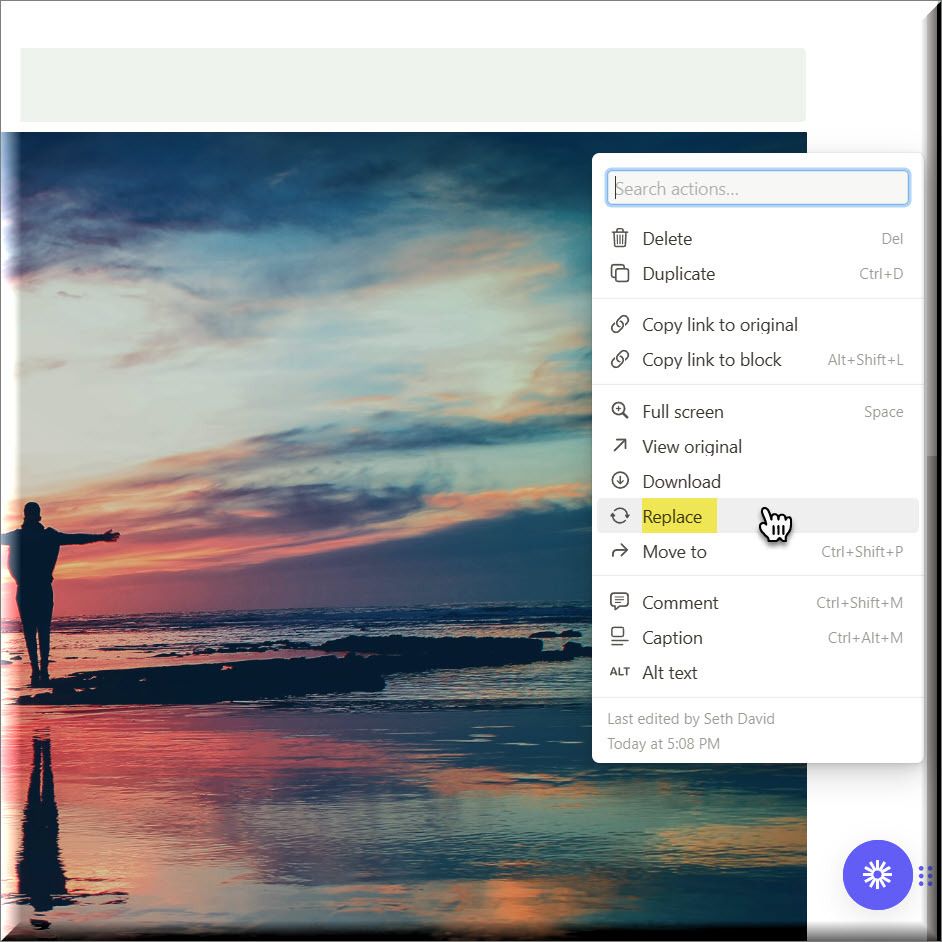Click the Del shortcut label
This screenshot has width=942, height=942.
(892, 239)
